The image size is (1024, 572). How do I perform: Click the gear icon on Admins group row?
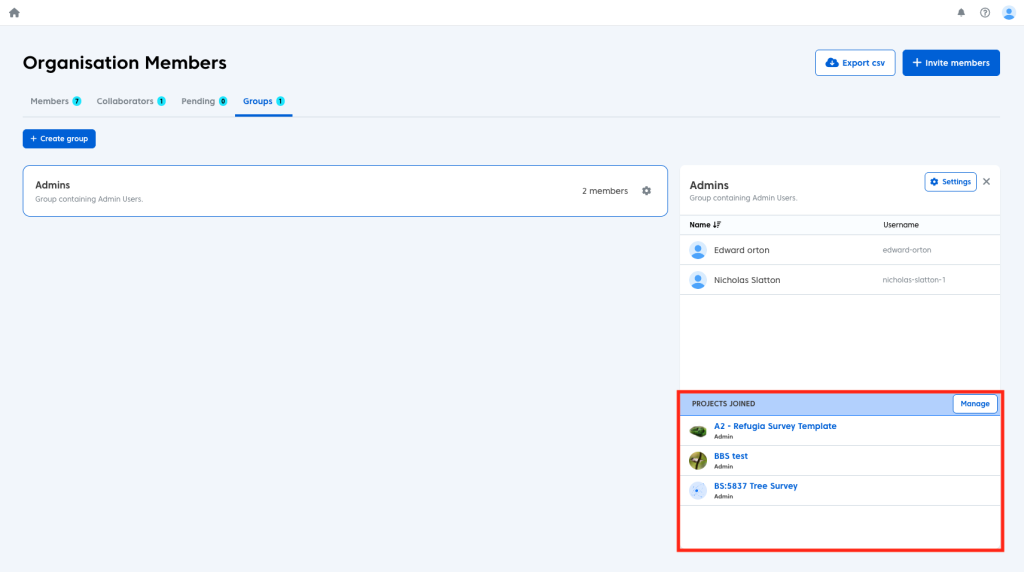pyautogui.click(x=646, y=191)
